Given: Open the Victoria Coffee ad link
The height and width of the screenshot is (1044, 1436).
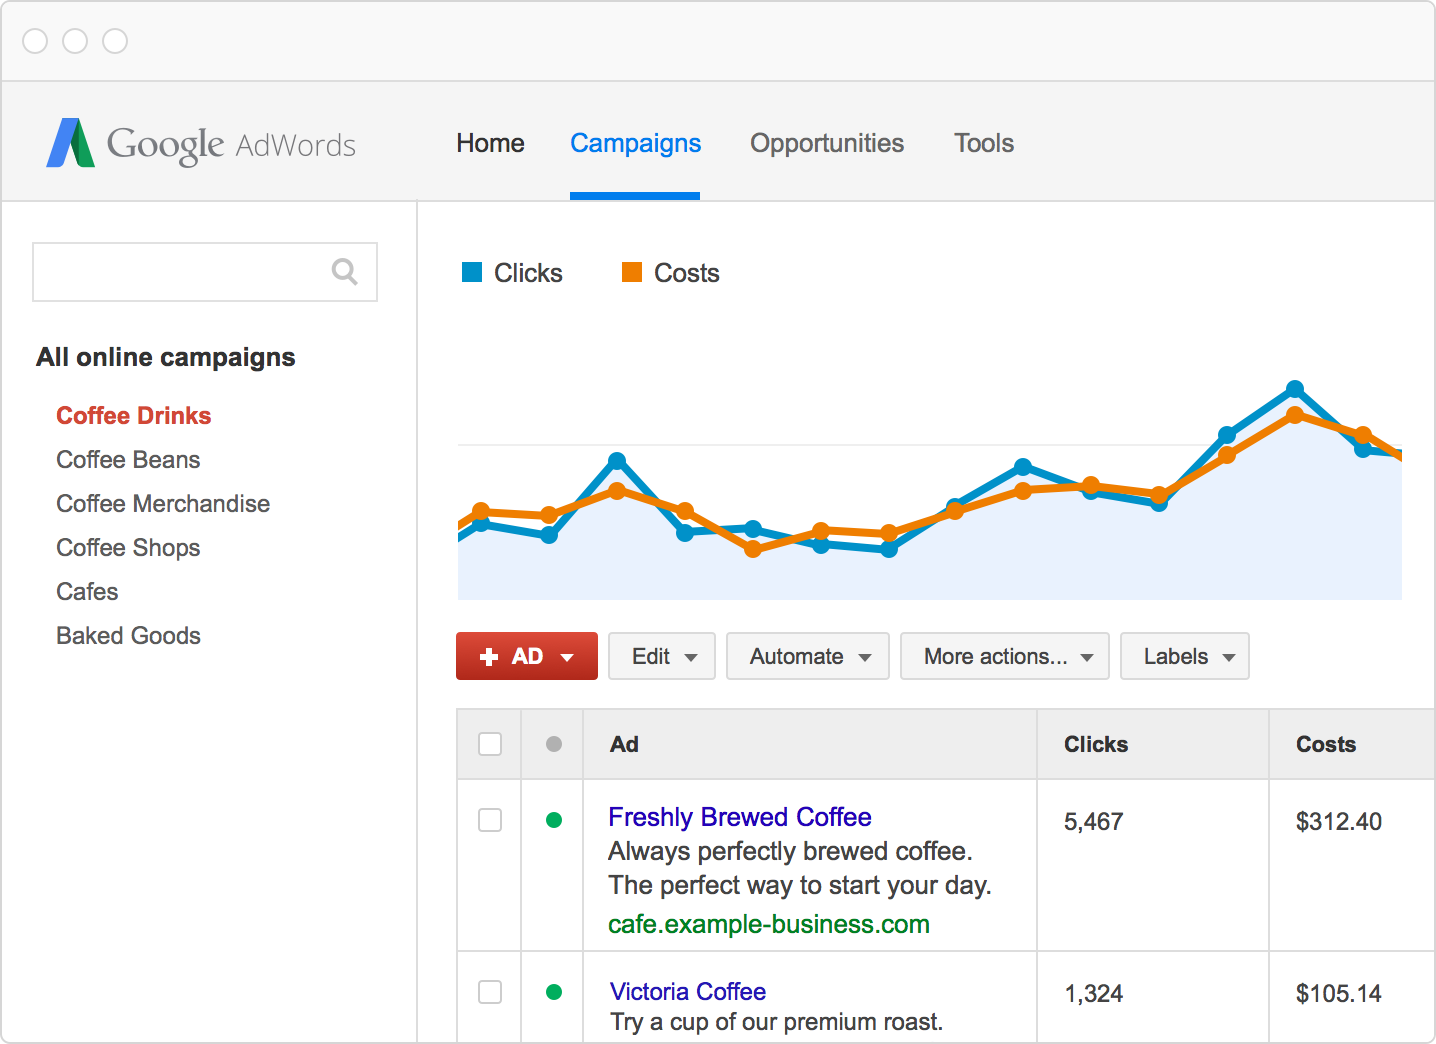Looking at the screenshot, I should [688, 991].
